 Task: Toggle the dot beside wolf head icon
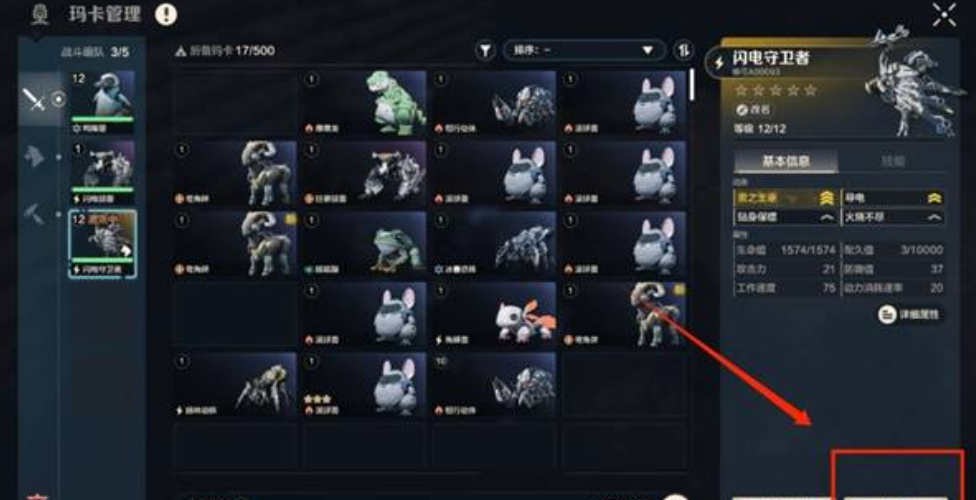(59, 157)
